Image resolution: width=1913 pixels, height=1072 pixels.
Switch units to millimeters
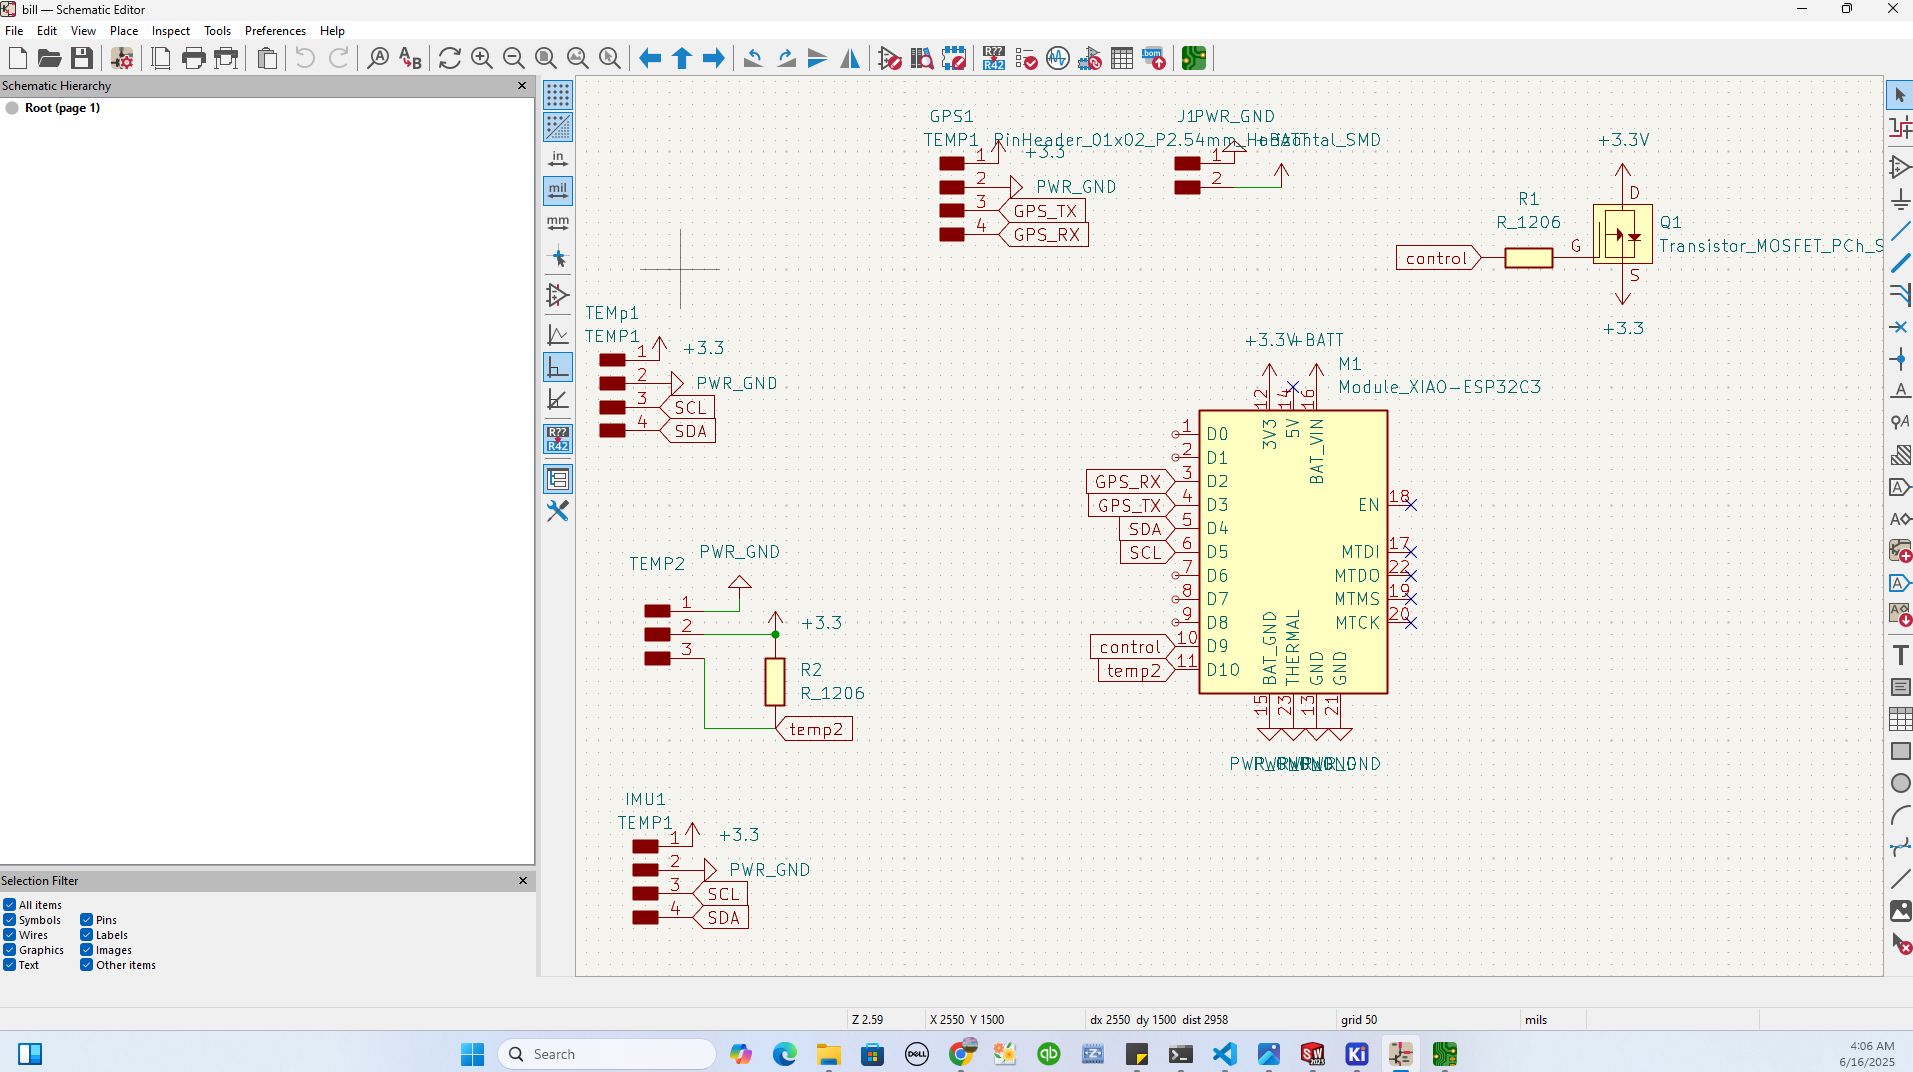coord(558,222)
